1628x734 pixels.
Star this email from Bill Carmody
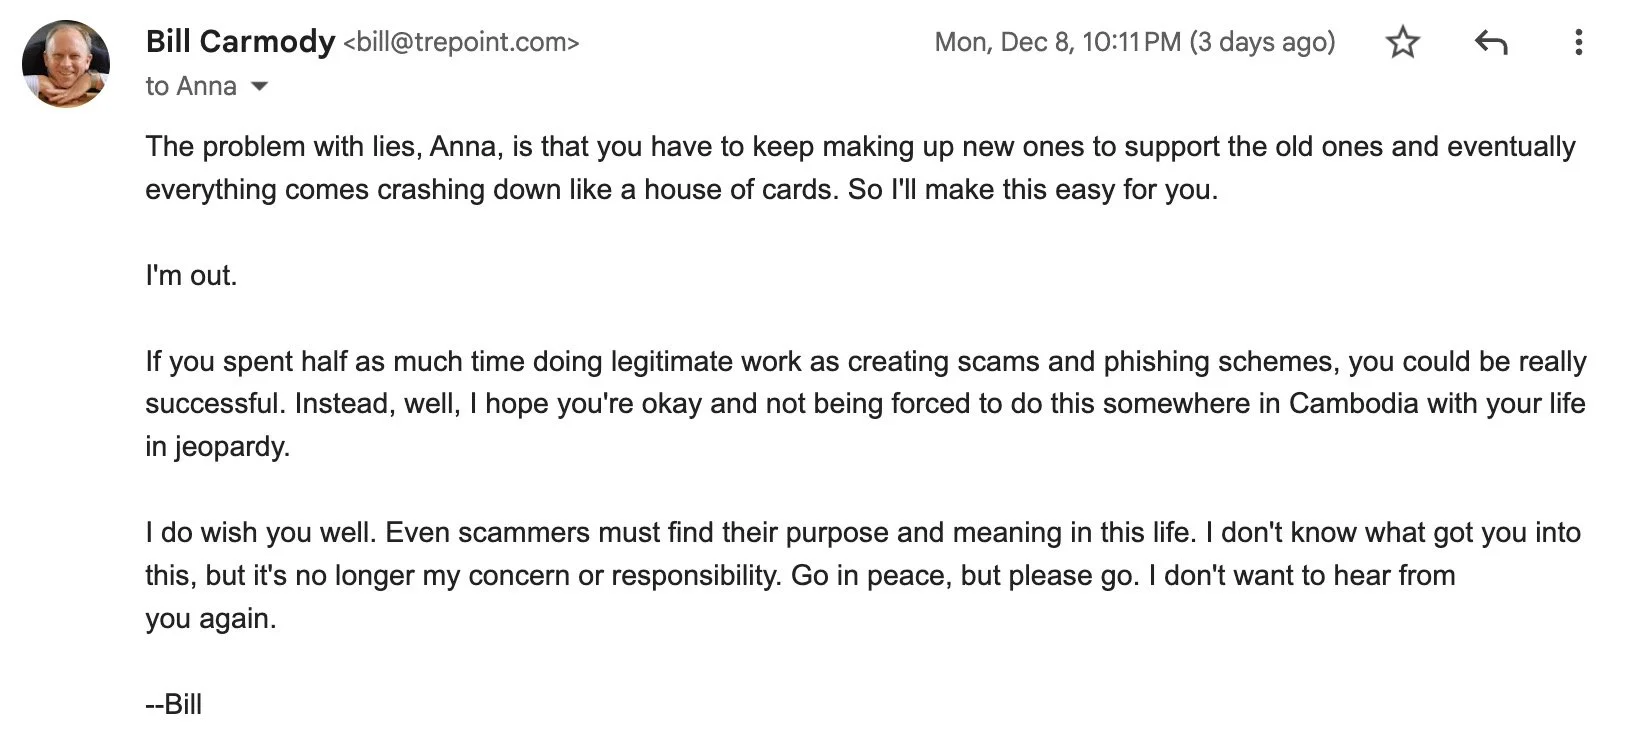[x=1402, y=42]
